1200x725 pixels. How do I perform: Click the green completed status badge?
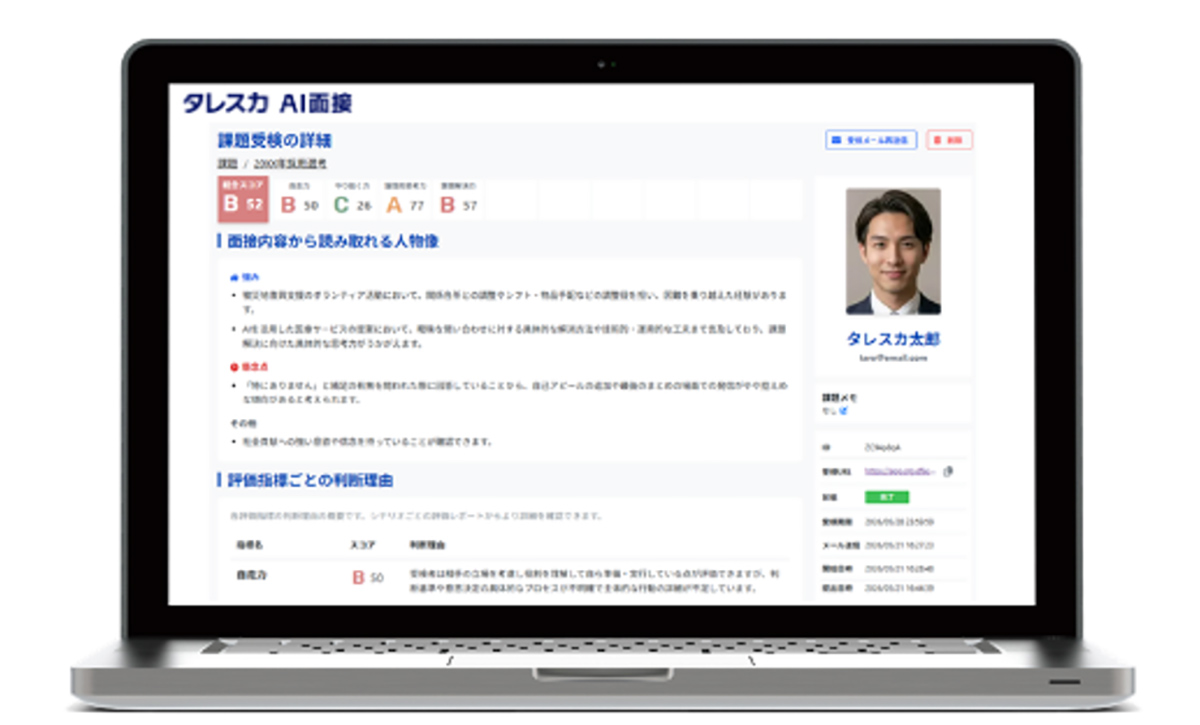(887, 496)
